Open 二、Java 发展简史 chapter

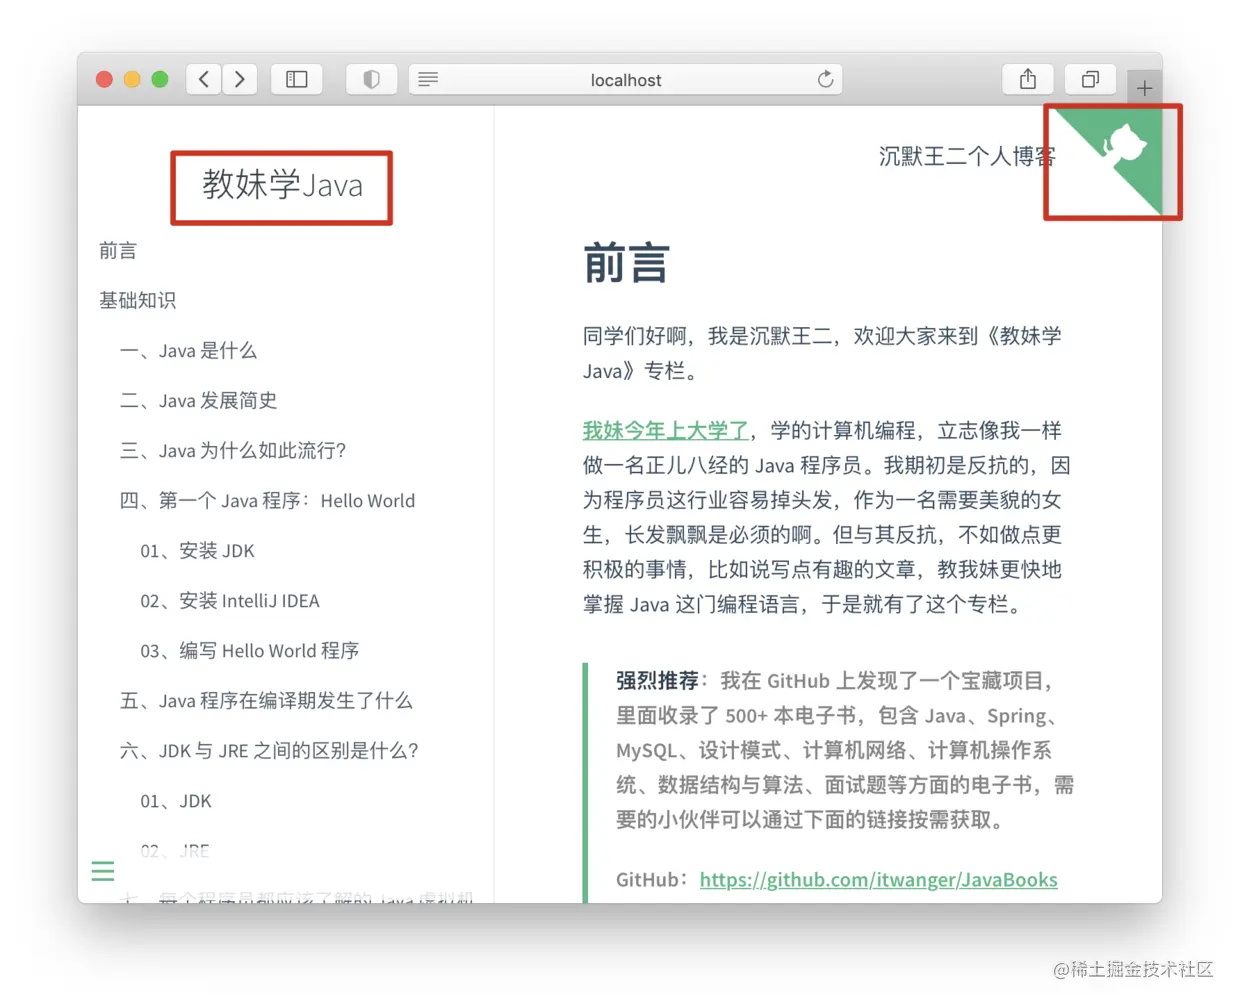(198, 400)
